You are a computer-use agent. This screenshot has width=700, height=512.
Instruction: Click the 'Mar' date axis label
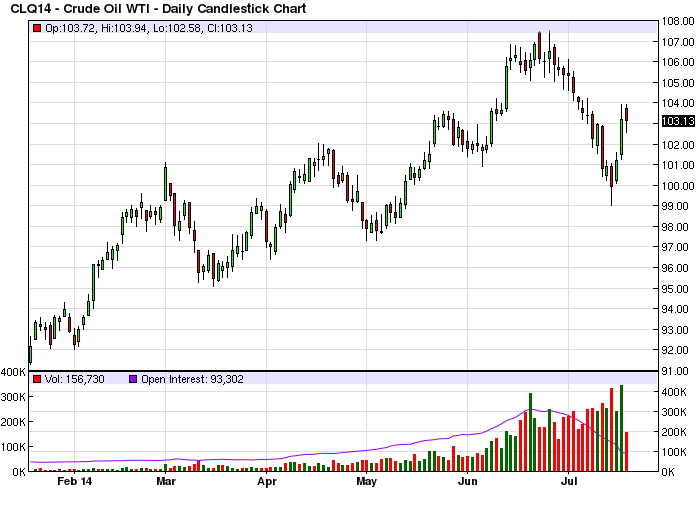[166, 481]
